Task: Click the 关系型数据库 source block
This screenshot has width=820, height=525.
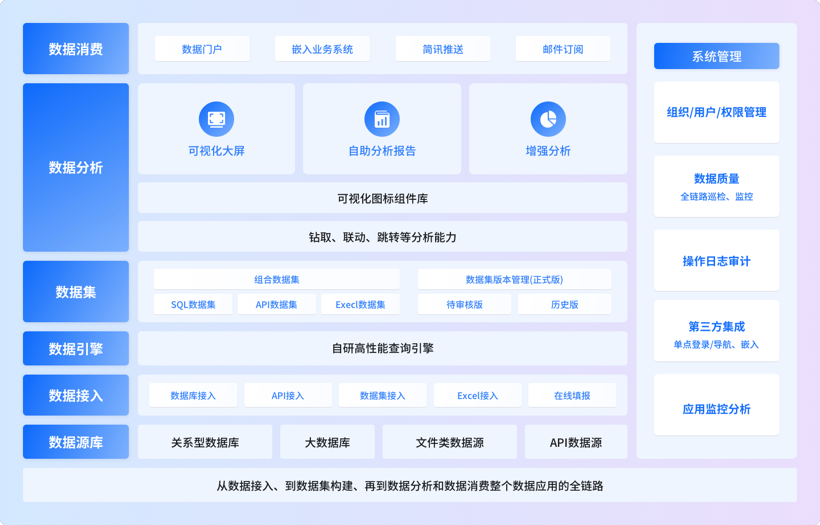Action: [x=205, y=442]
